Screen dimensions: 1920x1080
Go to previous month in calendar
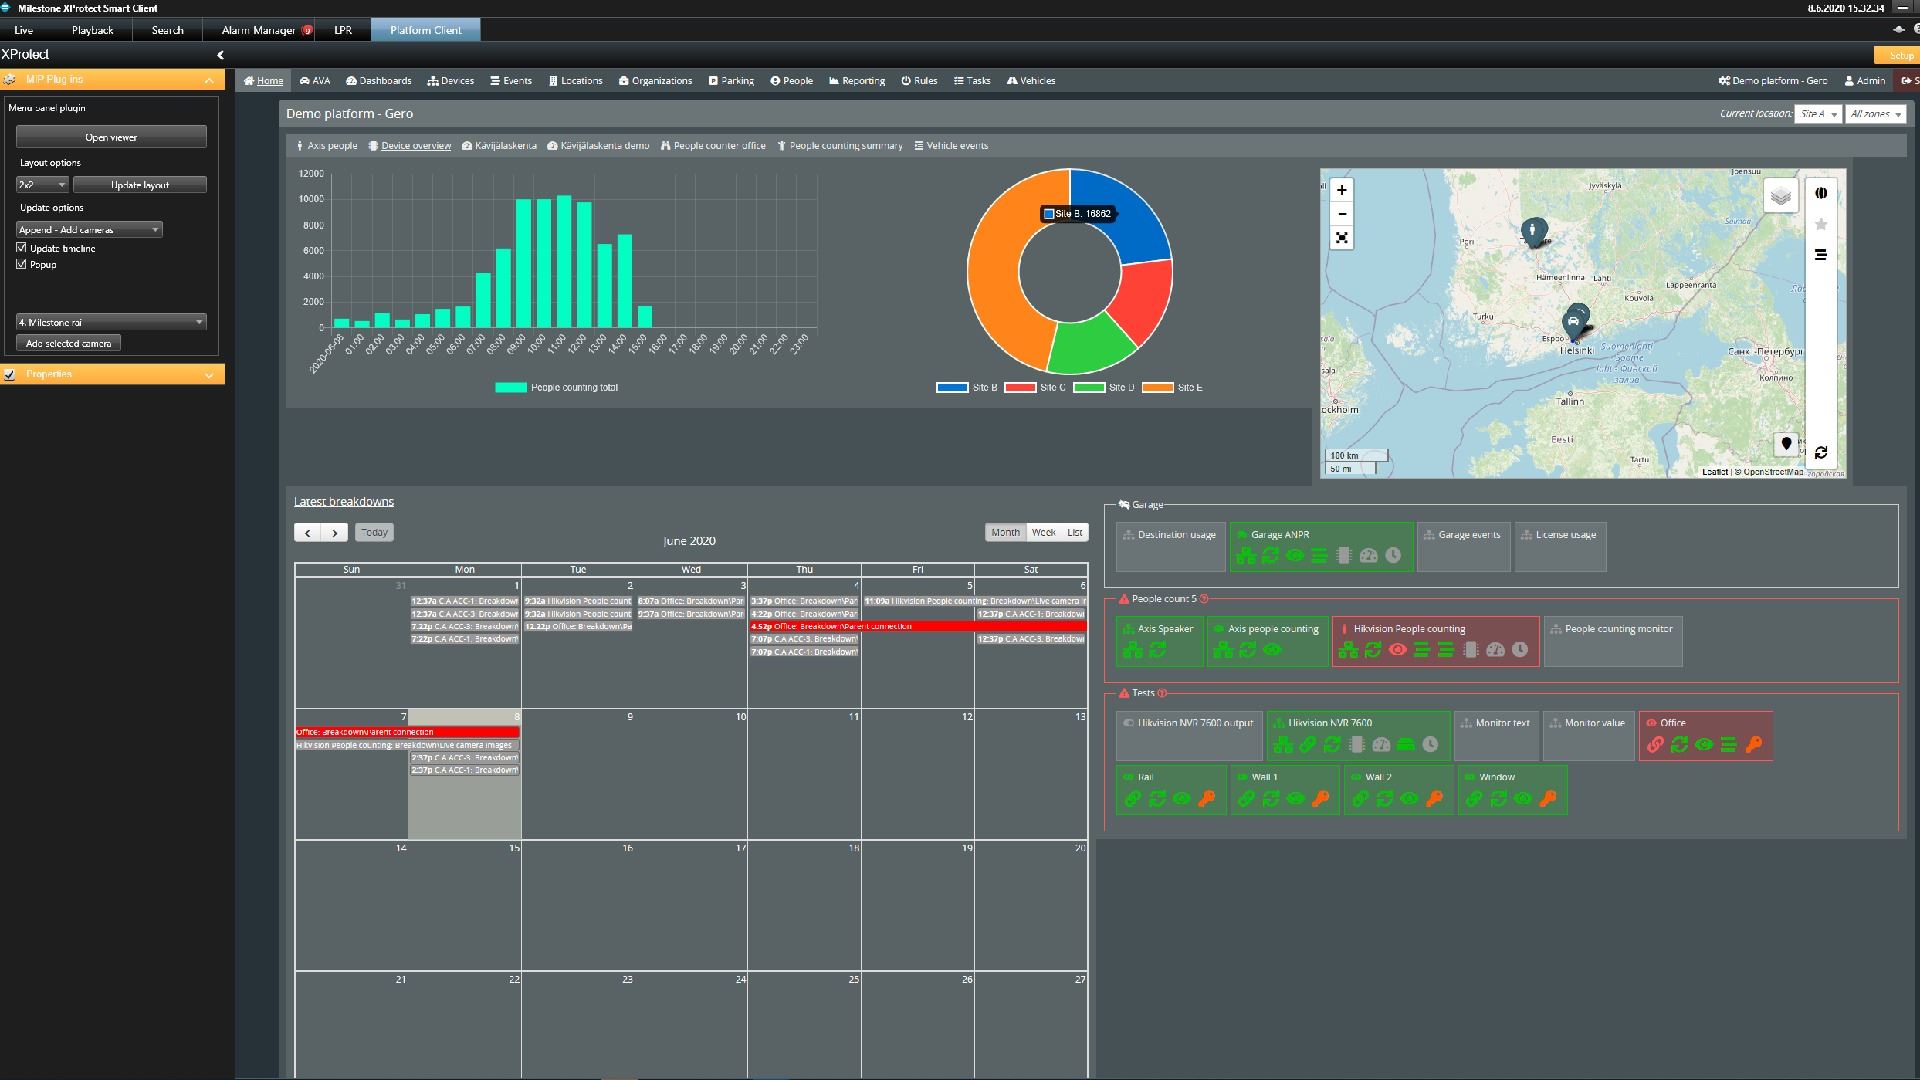[x=308, y=533]
